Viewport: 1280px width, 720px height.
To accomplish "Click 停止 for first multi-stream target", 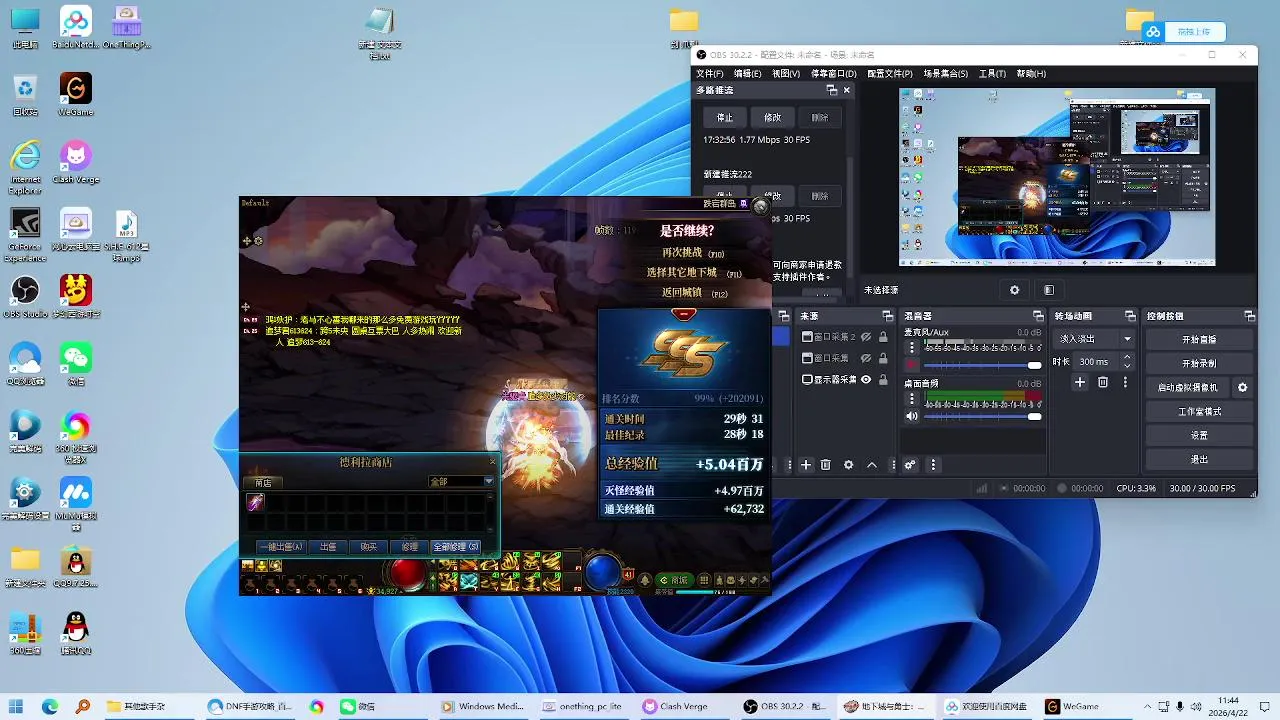I will [x=725, y=117].
